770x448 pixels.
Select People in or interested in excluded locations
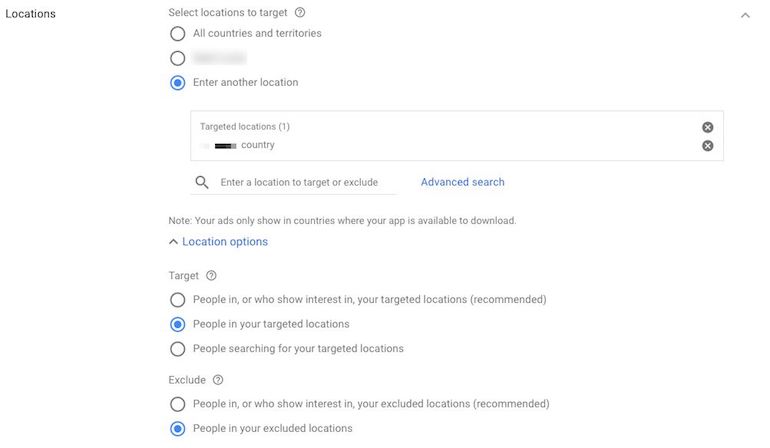pyautogui.click(x=177, y=404)
